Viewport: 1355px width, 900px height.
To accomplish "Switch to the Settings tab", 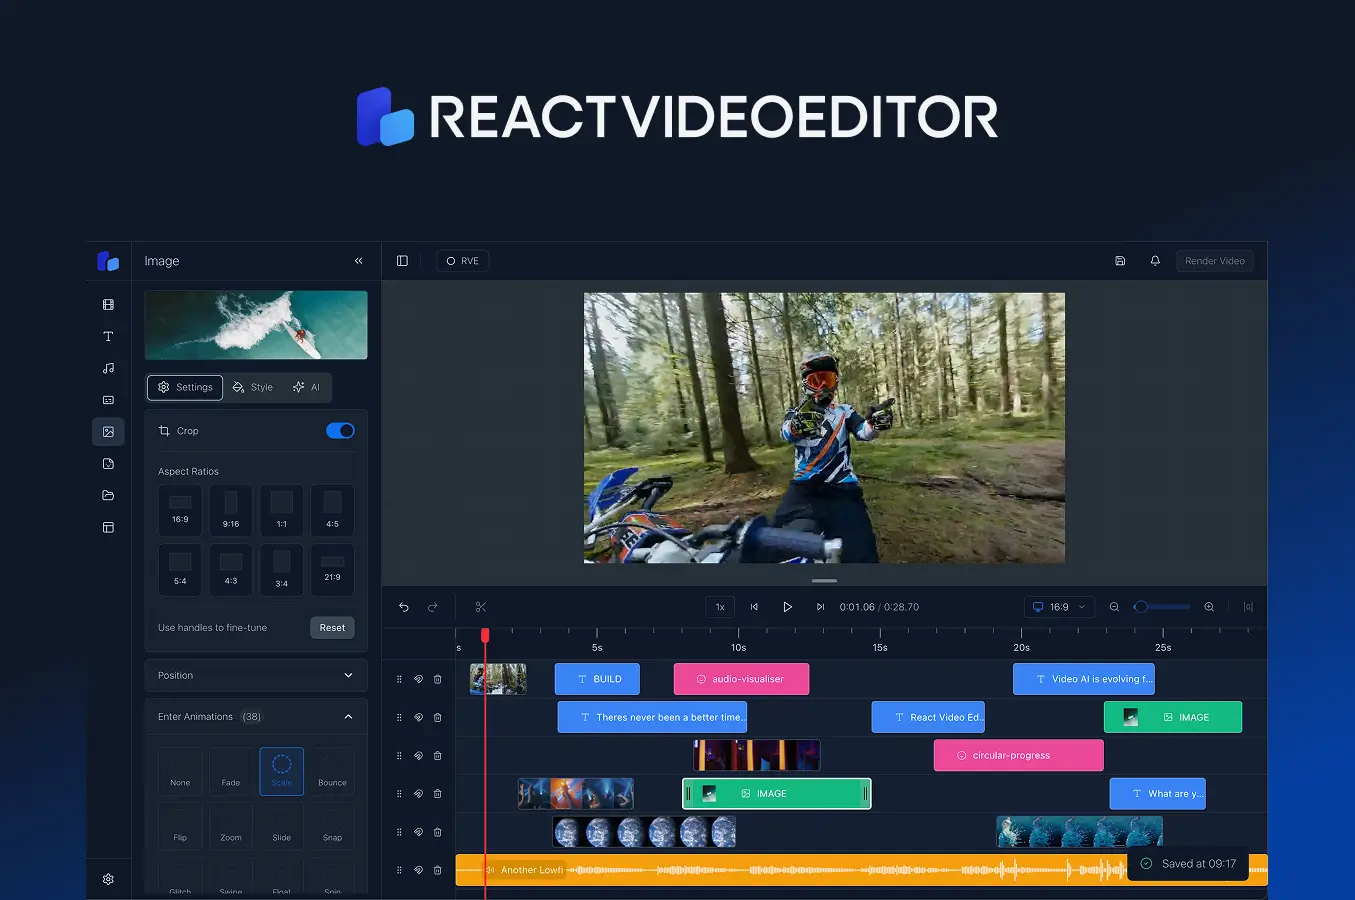I will click(185, 387).
